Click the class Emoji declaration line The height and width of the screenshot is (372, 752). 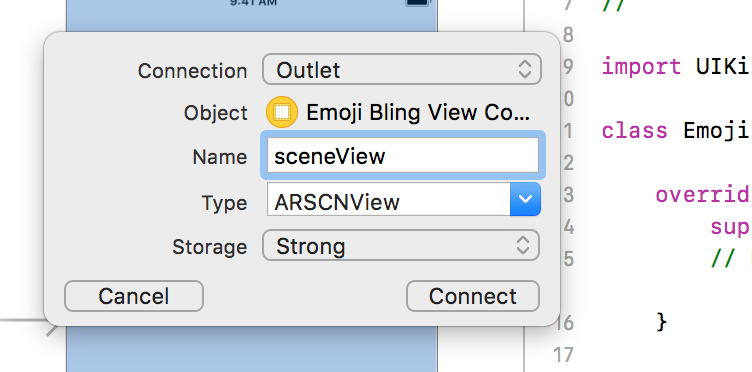(676, 131)
